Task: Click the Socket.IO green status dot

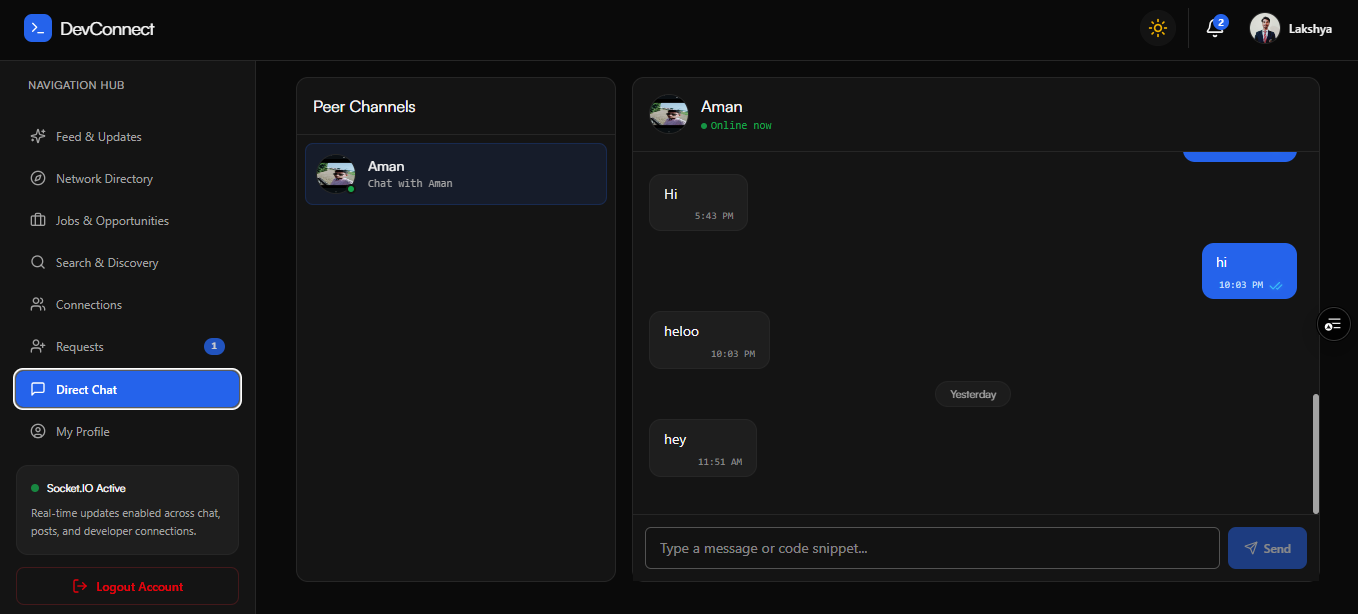Action: pos(35,488)
